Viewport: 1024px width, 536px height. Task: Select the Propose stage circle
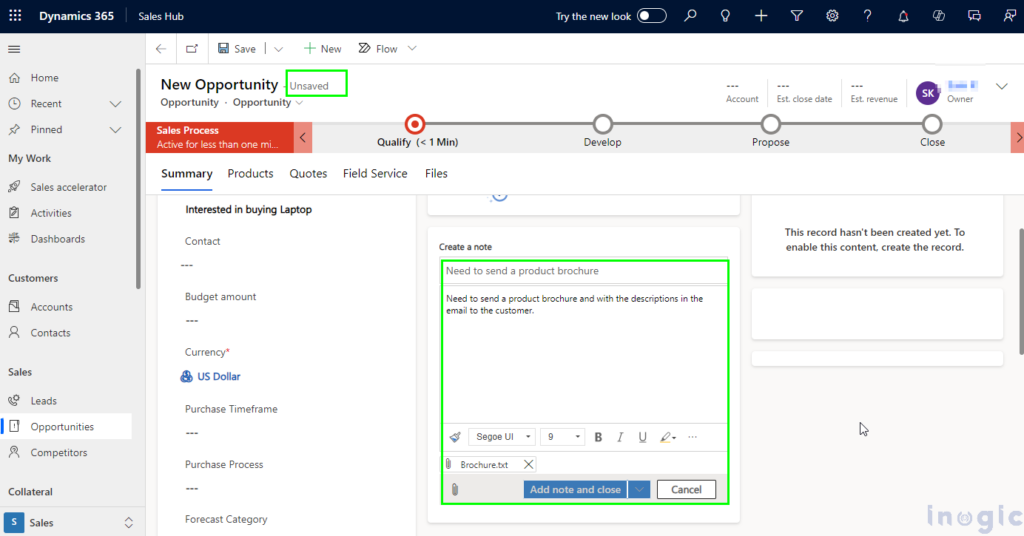[x=771, y=124]
